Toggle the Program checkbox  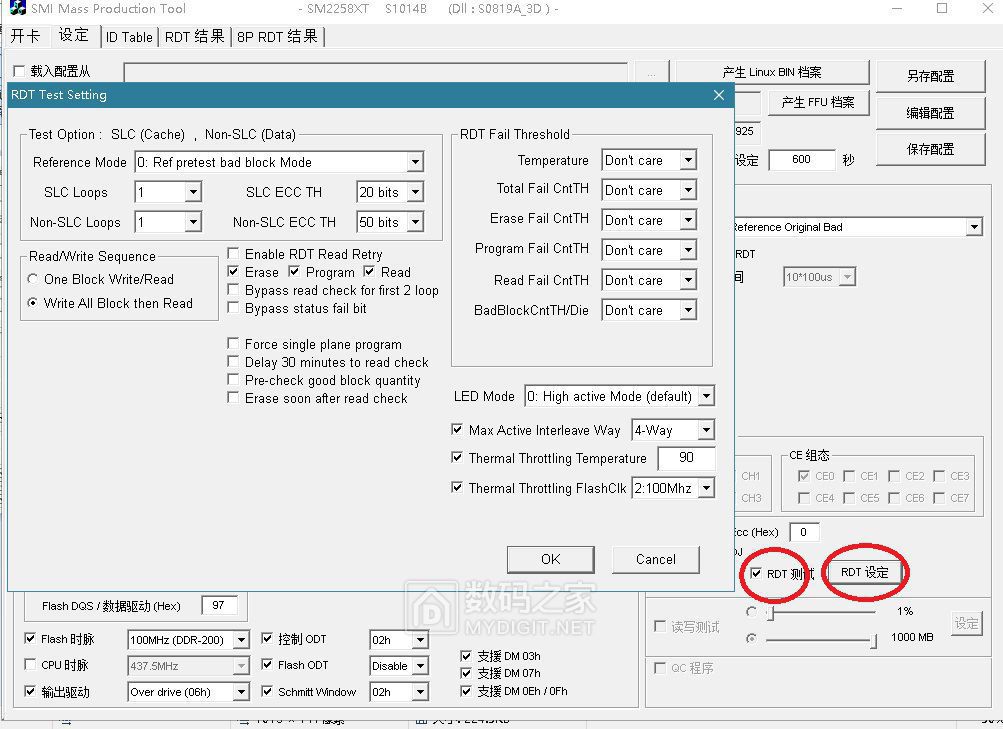[x=294, y=271]
